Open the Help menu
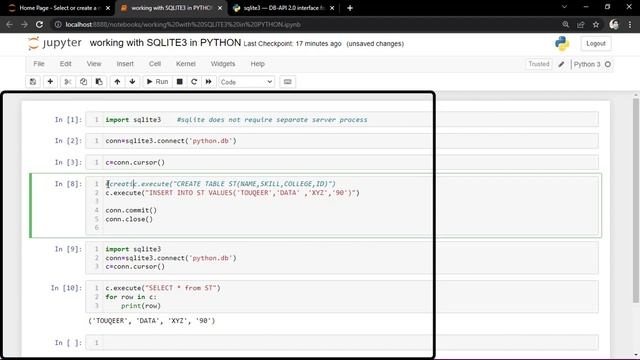Screen dimensions: 640x360 click(x=258, y=64)
